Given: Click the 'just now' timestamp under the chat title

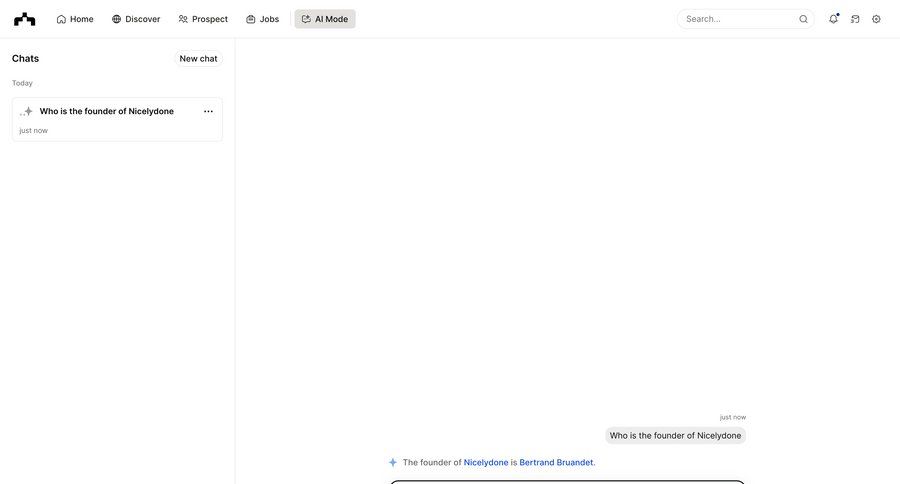Looking at the screenshot, I should tap(33, 130).
